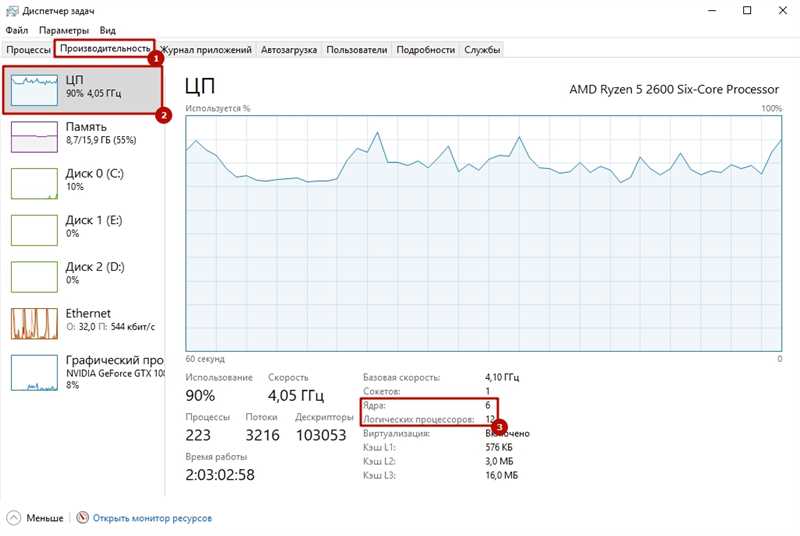
Task: Click the 103053 handles value
Action: (x=321, y=435)
